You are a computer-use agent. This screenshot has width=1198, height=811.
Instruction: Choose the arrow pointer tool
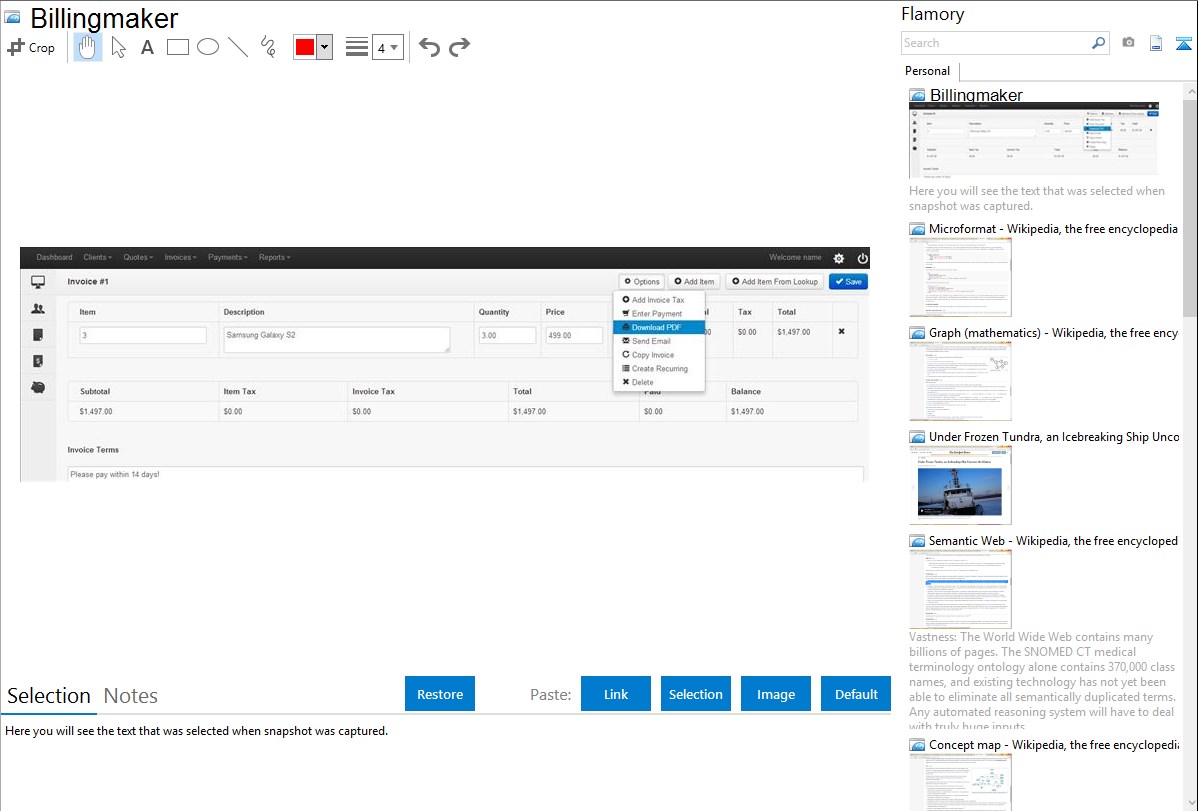point(118,47)
